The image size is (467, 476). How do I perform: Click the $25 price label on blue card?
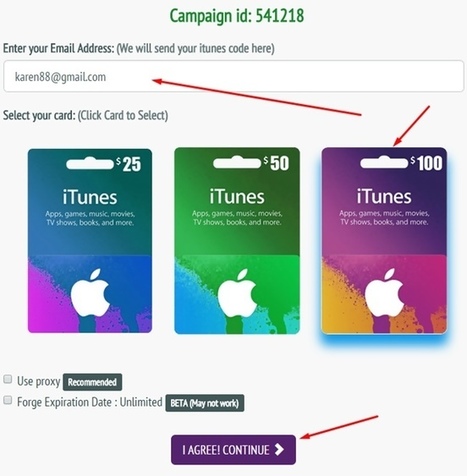click(129, 164)
